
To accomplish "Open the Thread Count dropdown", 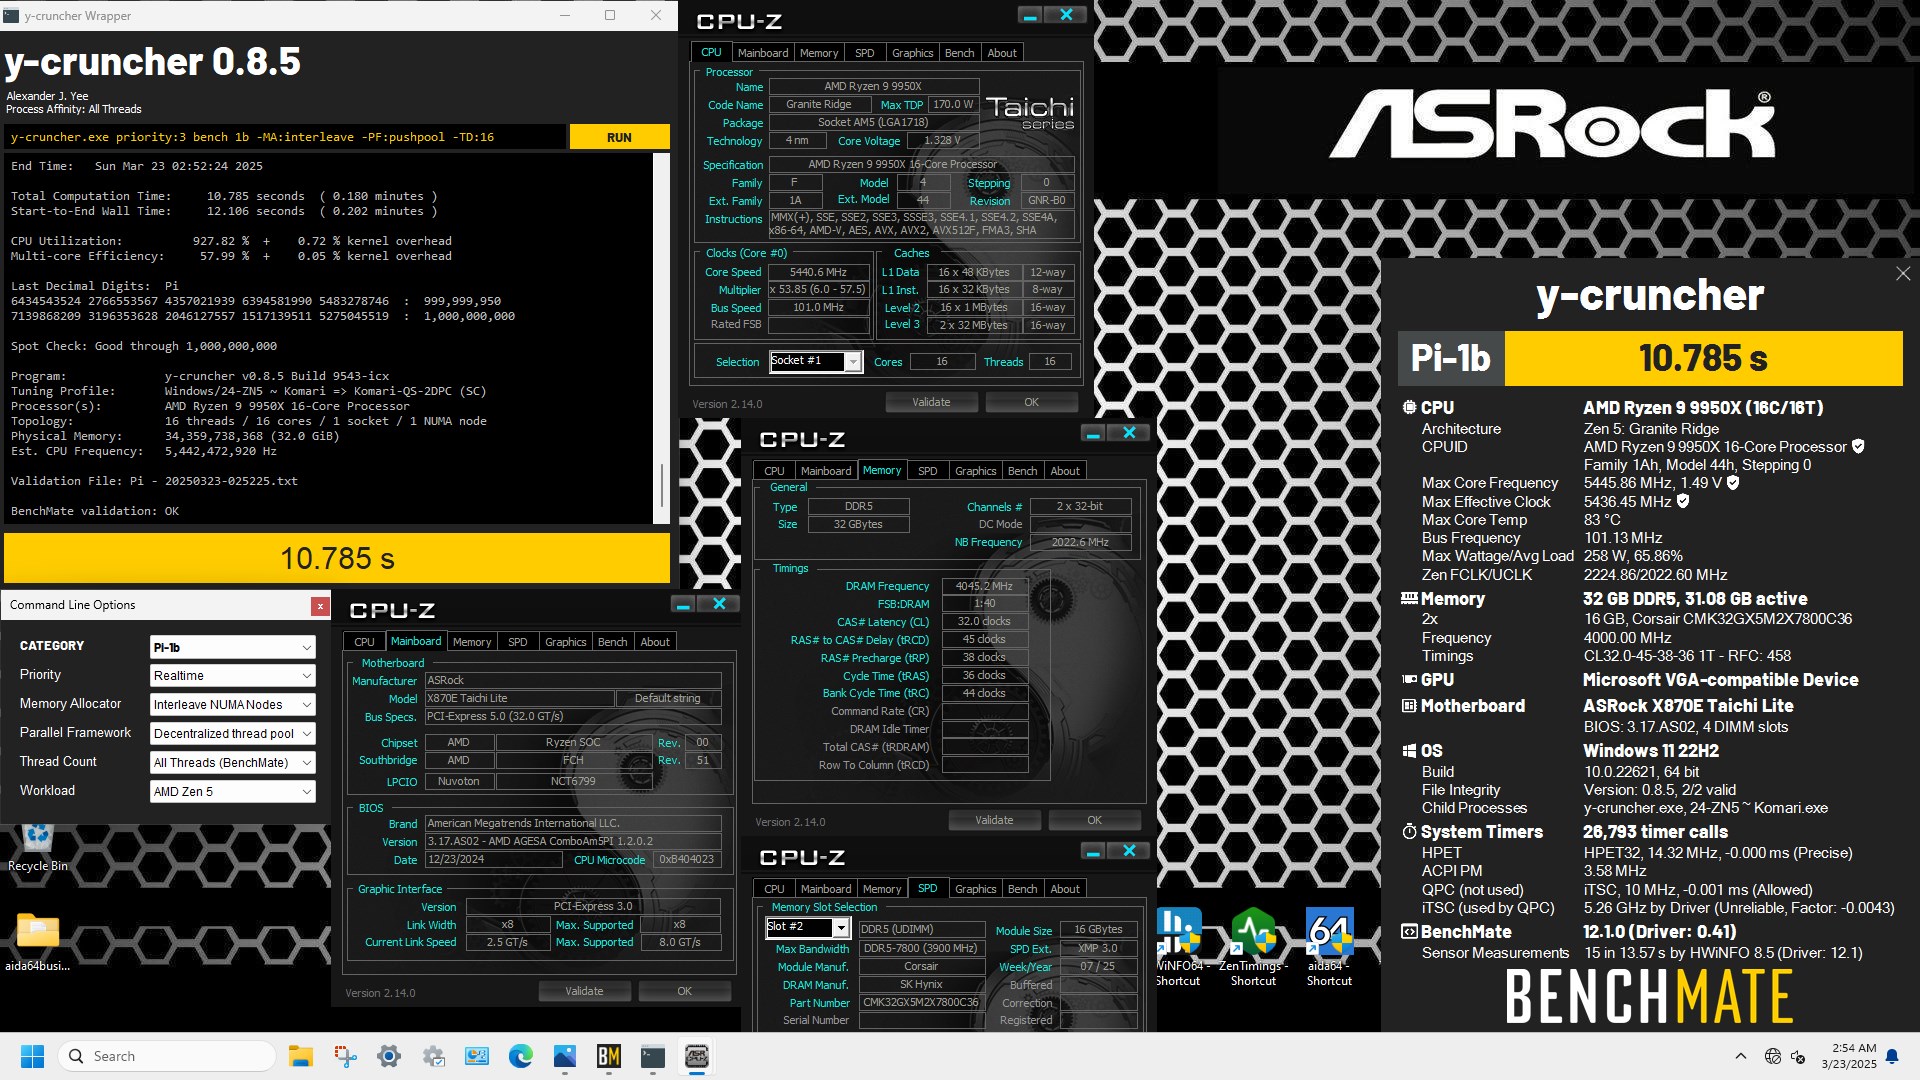I will point(232,762).
